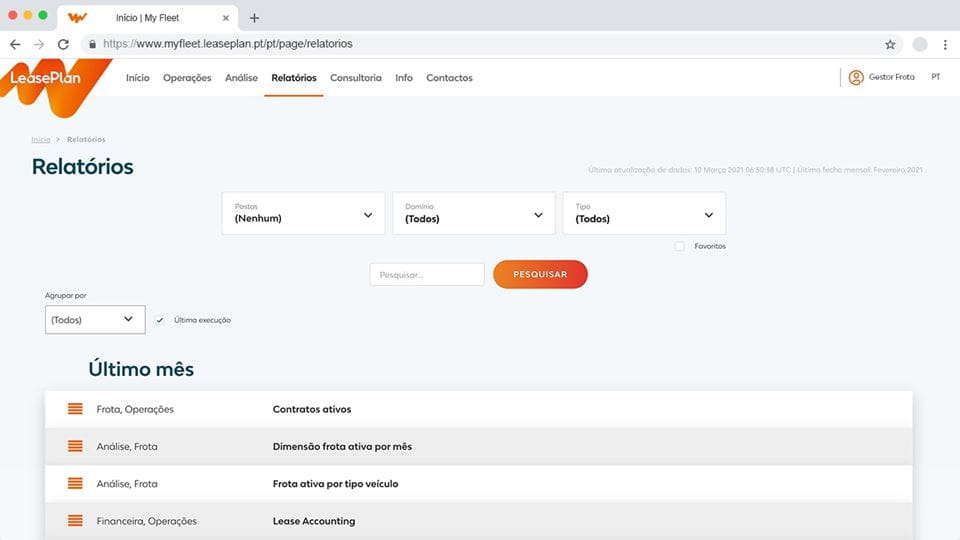Uncheck the Última execução checkbox
Image resolution: width=960 pixels, height=540 pixels.
click(160, 320)
